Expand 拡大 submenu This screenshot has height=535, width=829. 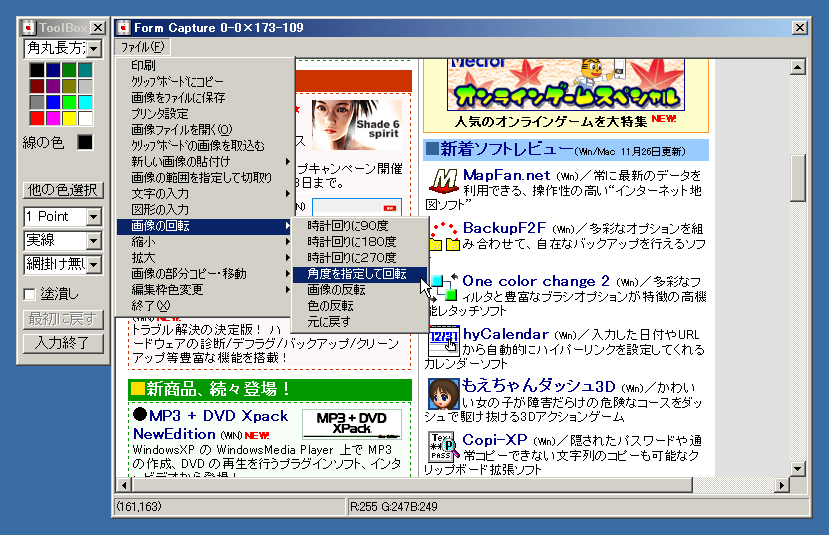[205, 258]
